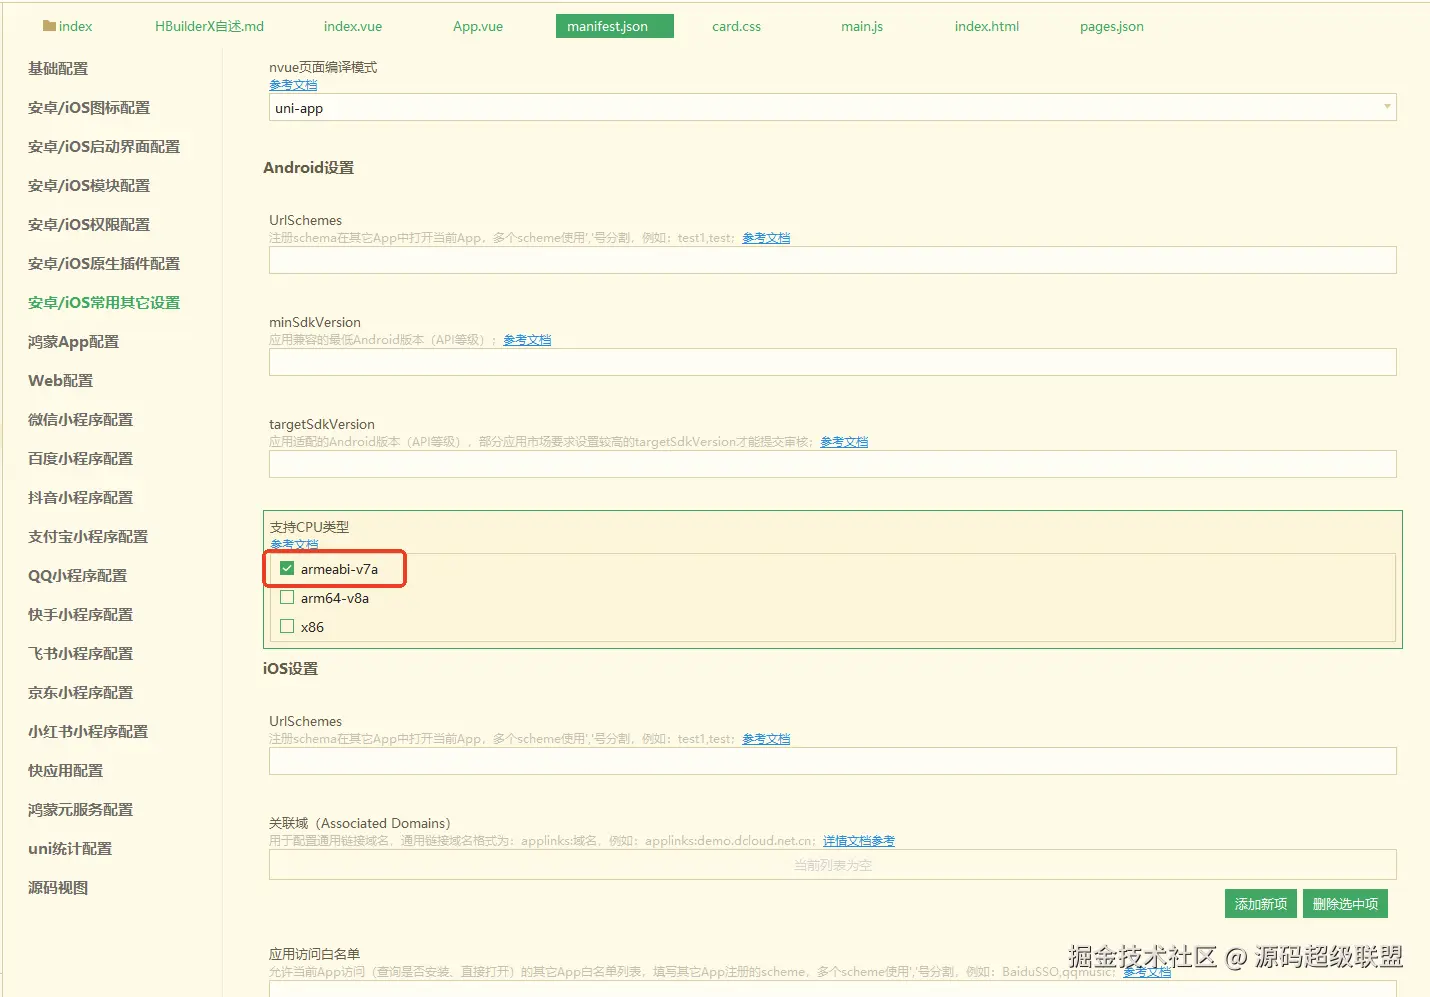Open 飞书小程序配置 section
The image size is (1430, 997).
(x=80, y=653)
